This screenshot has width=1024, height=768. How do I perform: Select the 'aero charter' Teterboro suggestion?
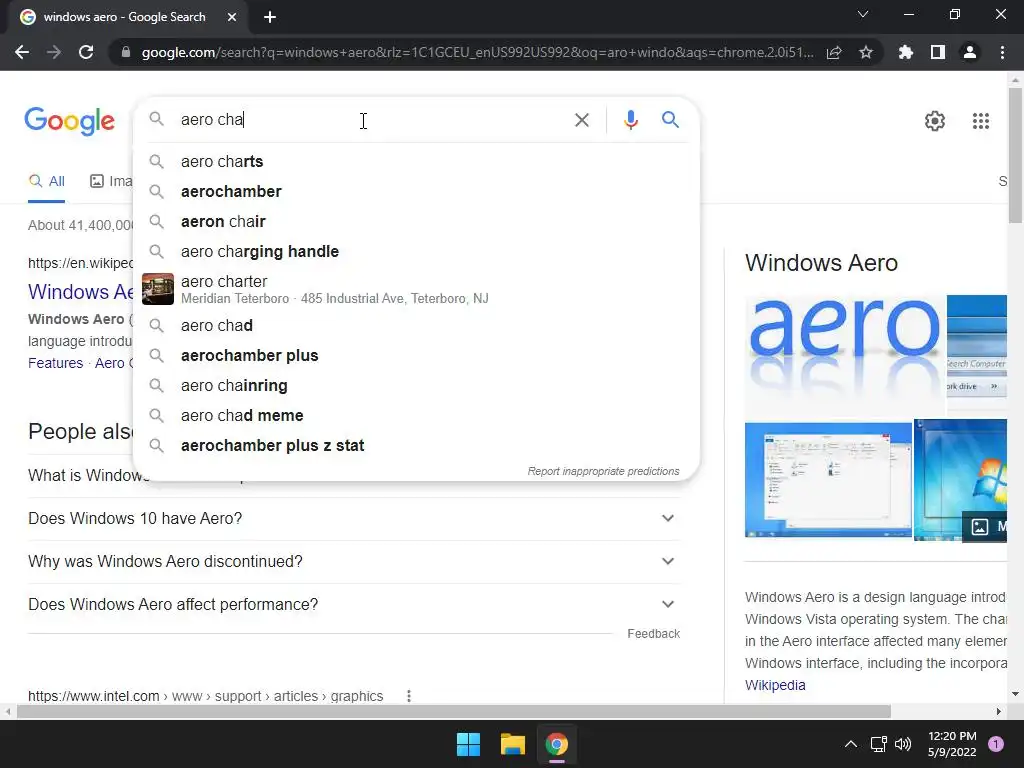[416, 289]
